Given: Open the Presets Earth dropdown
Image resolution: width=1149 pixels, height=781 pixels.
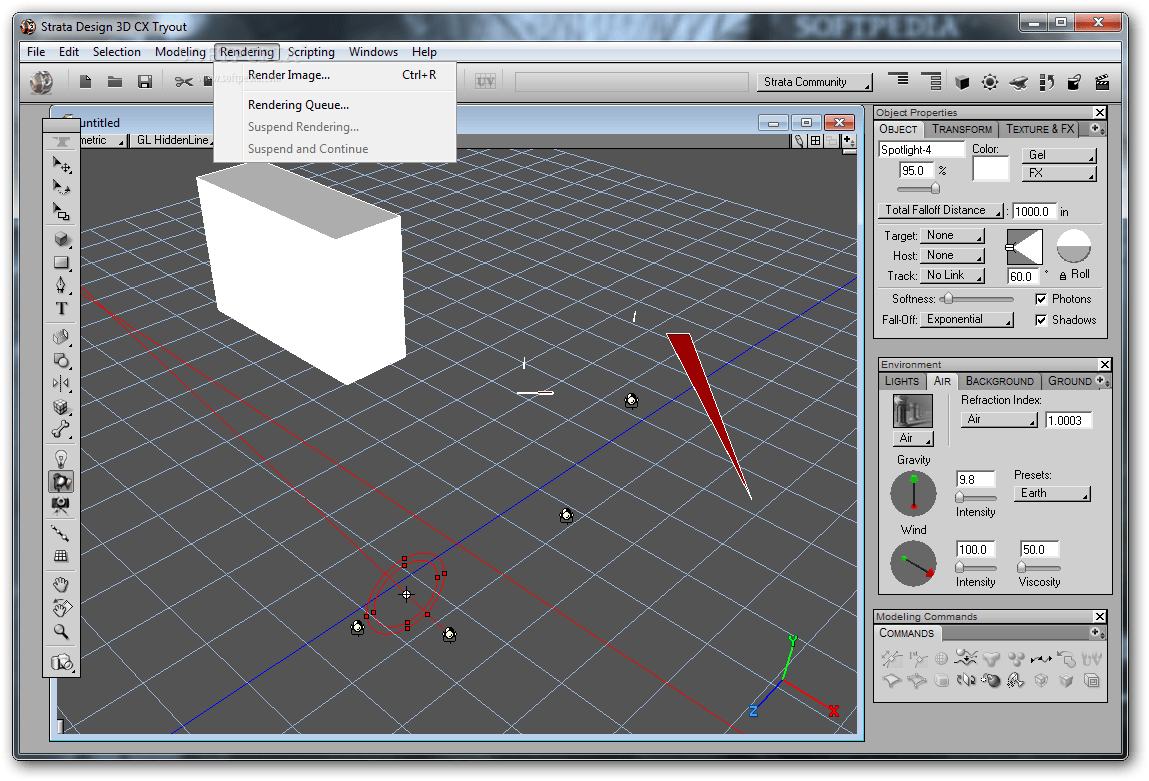Looking at the screenshot, I should [x=1052, y=493].
